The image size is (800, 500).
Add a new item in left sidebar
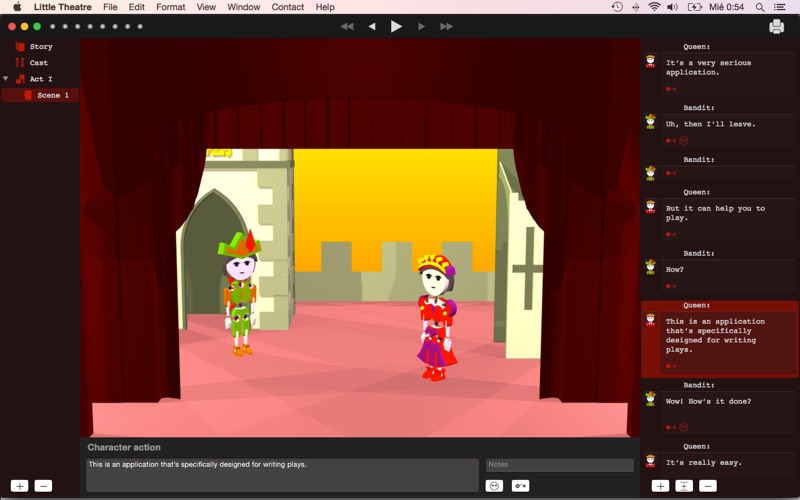[20, 486]
